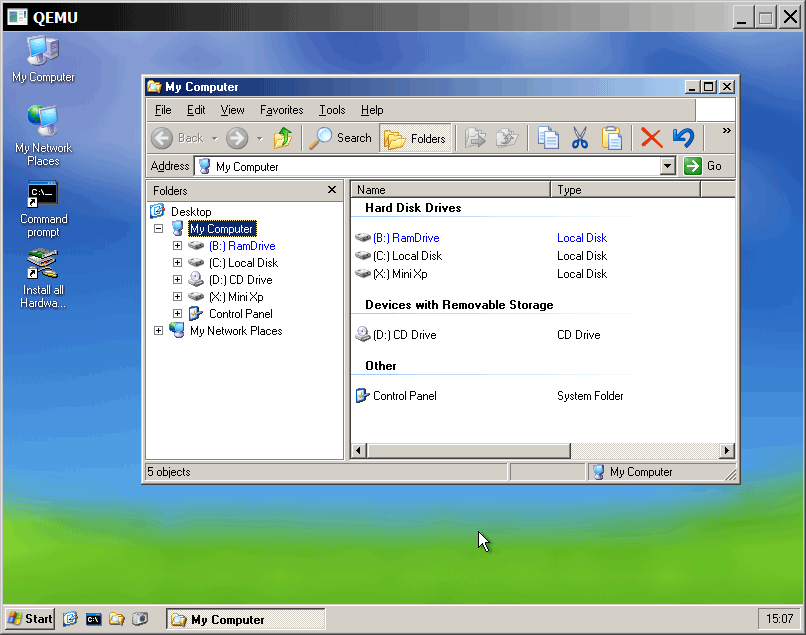Click the Up folder toolbar icon
806x635 pixels.
[x=283, y=138]
